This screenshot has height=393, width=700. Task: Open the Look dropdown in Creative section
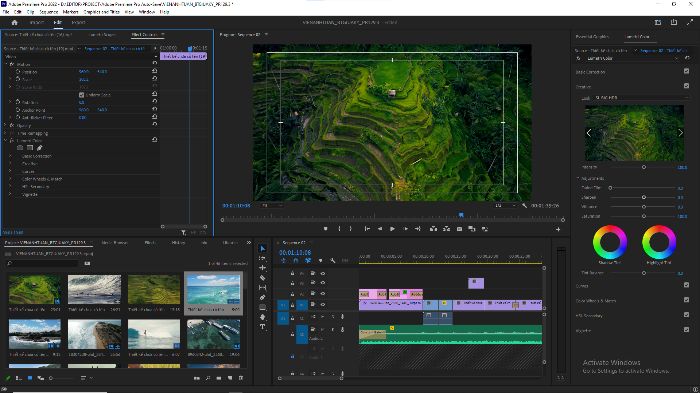click(x=640, y=97)
